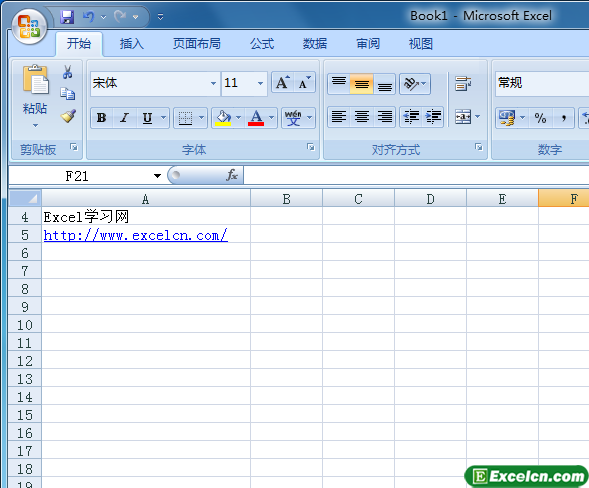
Task: Expand underline style options arrow
Action: tap(163, 118)
